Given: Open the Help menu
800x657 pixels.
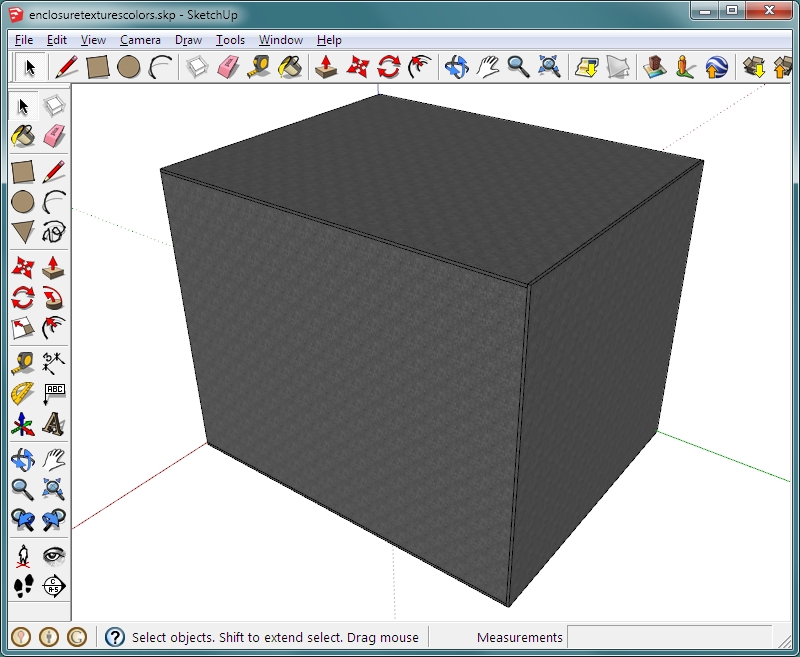Looking at the screenshot, I should [x=329, y=40].
